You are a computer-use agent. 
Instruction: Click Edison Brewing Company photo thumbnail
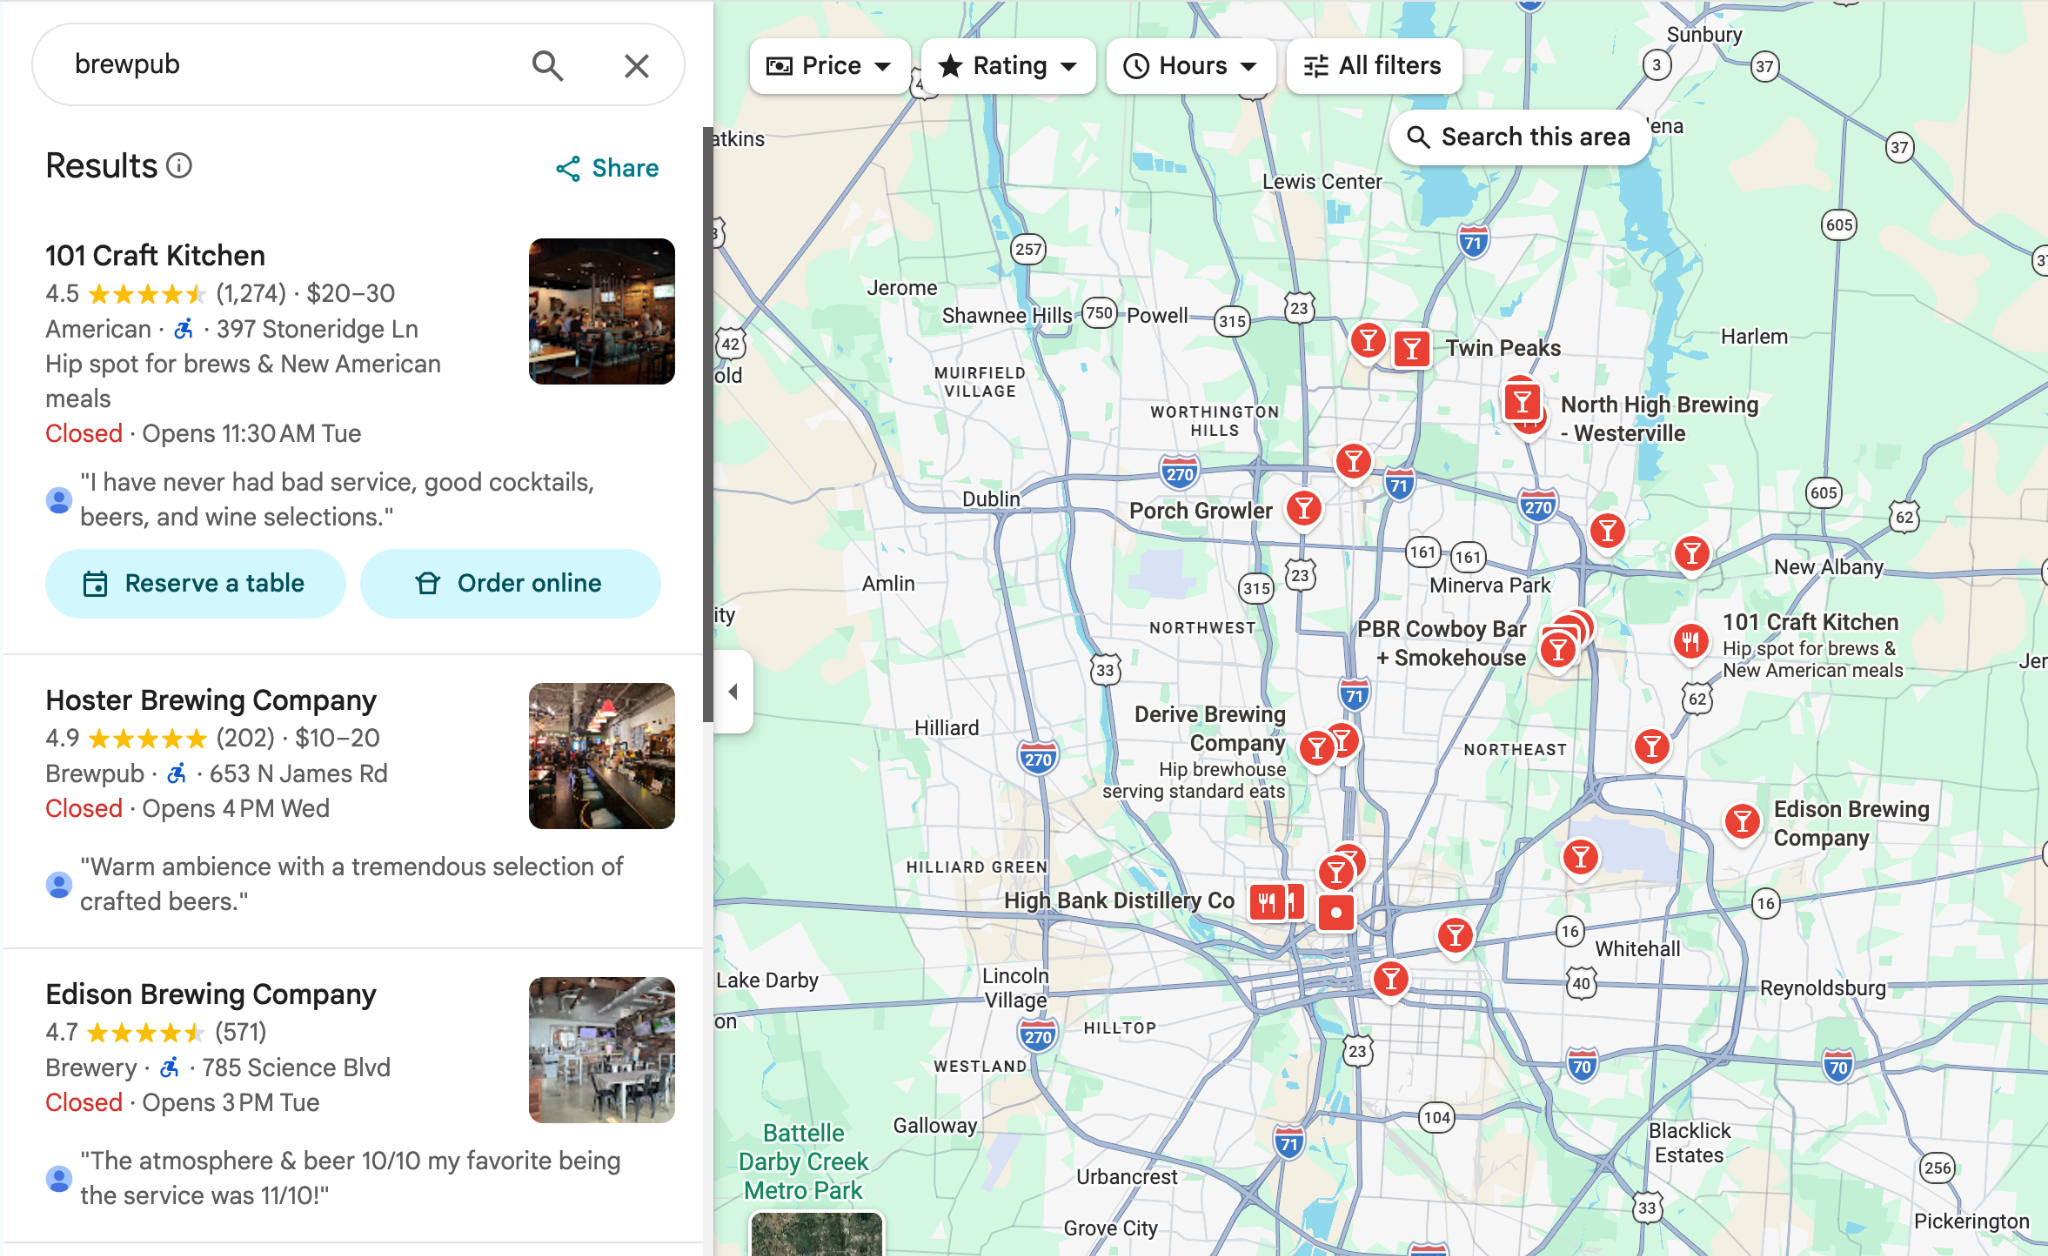coord(602,1050)
